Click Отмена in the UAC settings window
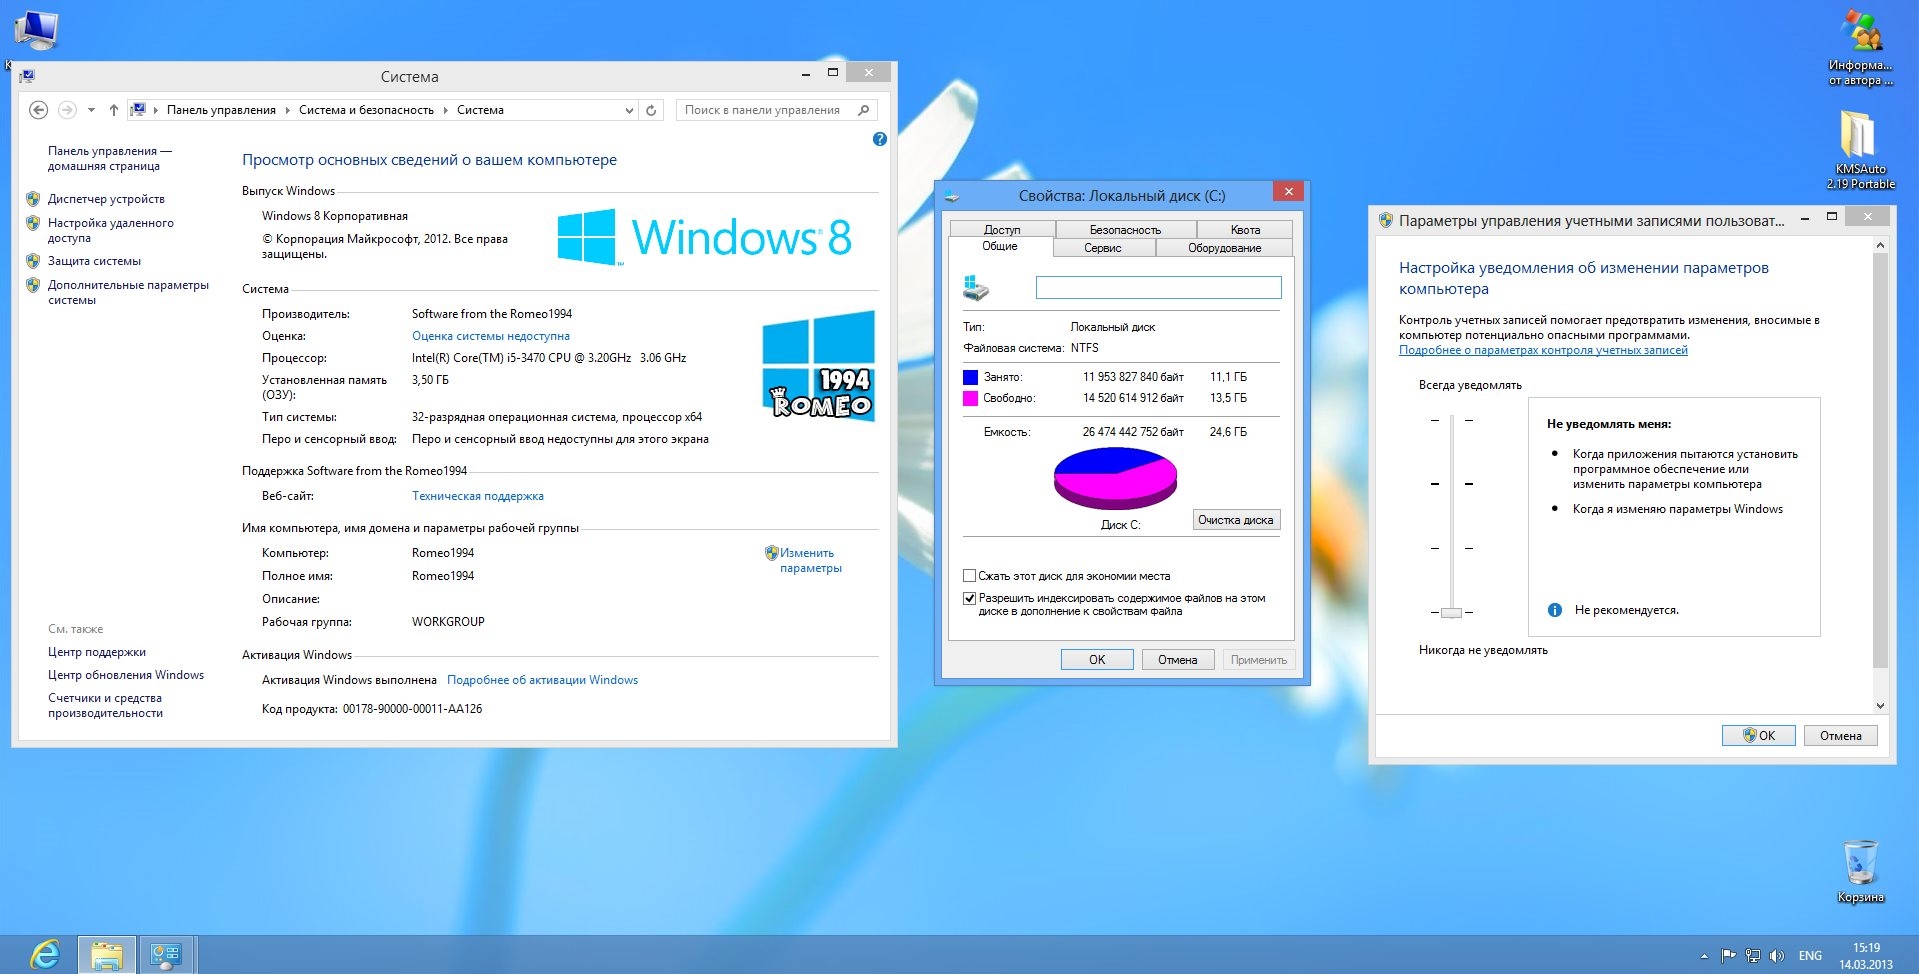Image resolution: width=1919 pixels, height=974 pixels. (1841, 735)
